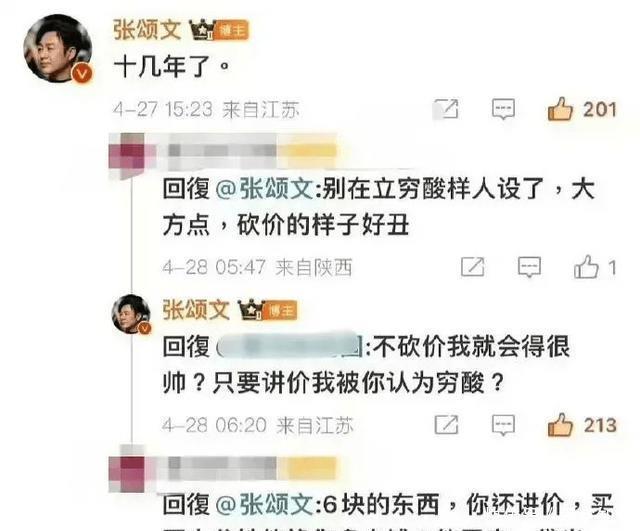Open comment icon on top post
640x531 pixels.
pos(503,109)
